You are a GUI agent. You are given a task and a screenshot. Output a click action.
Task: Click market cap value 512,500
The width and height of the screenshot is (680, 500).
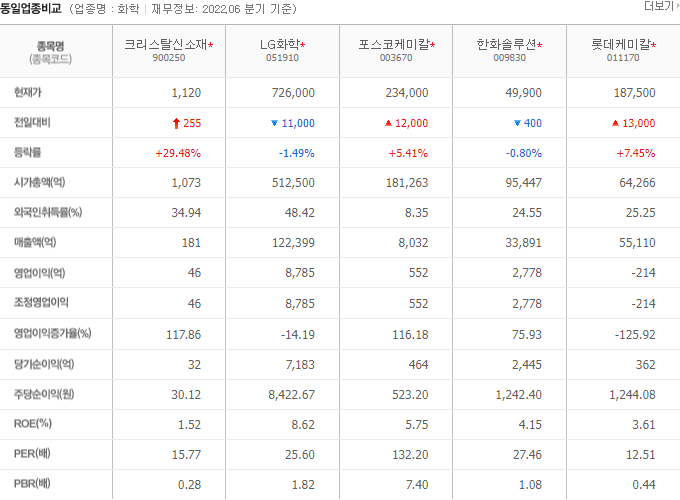293,183
